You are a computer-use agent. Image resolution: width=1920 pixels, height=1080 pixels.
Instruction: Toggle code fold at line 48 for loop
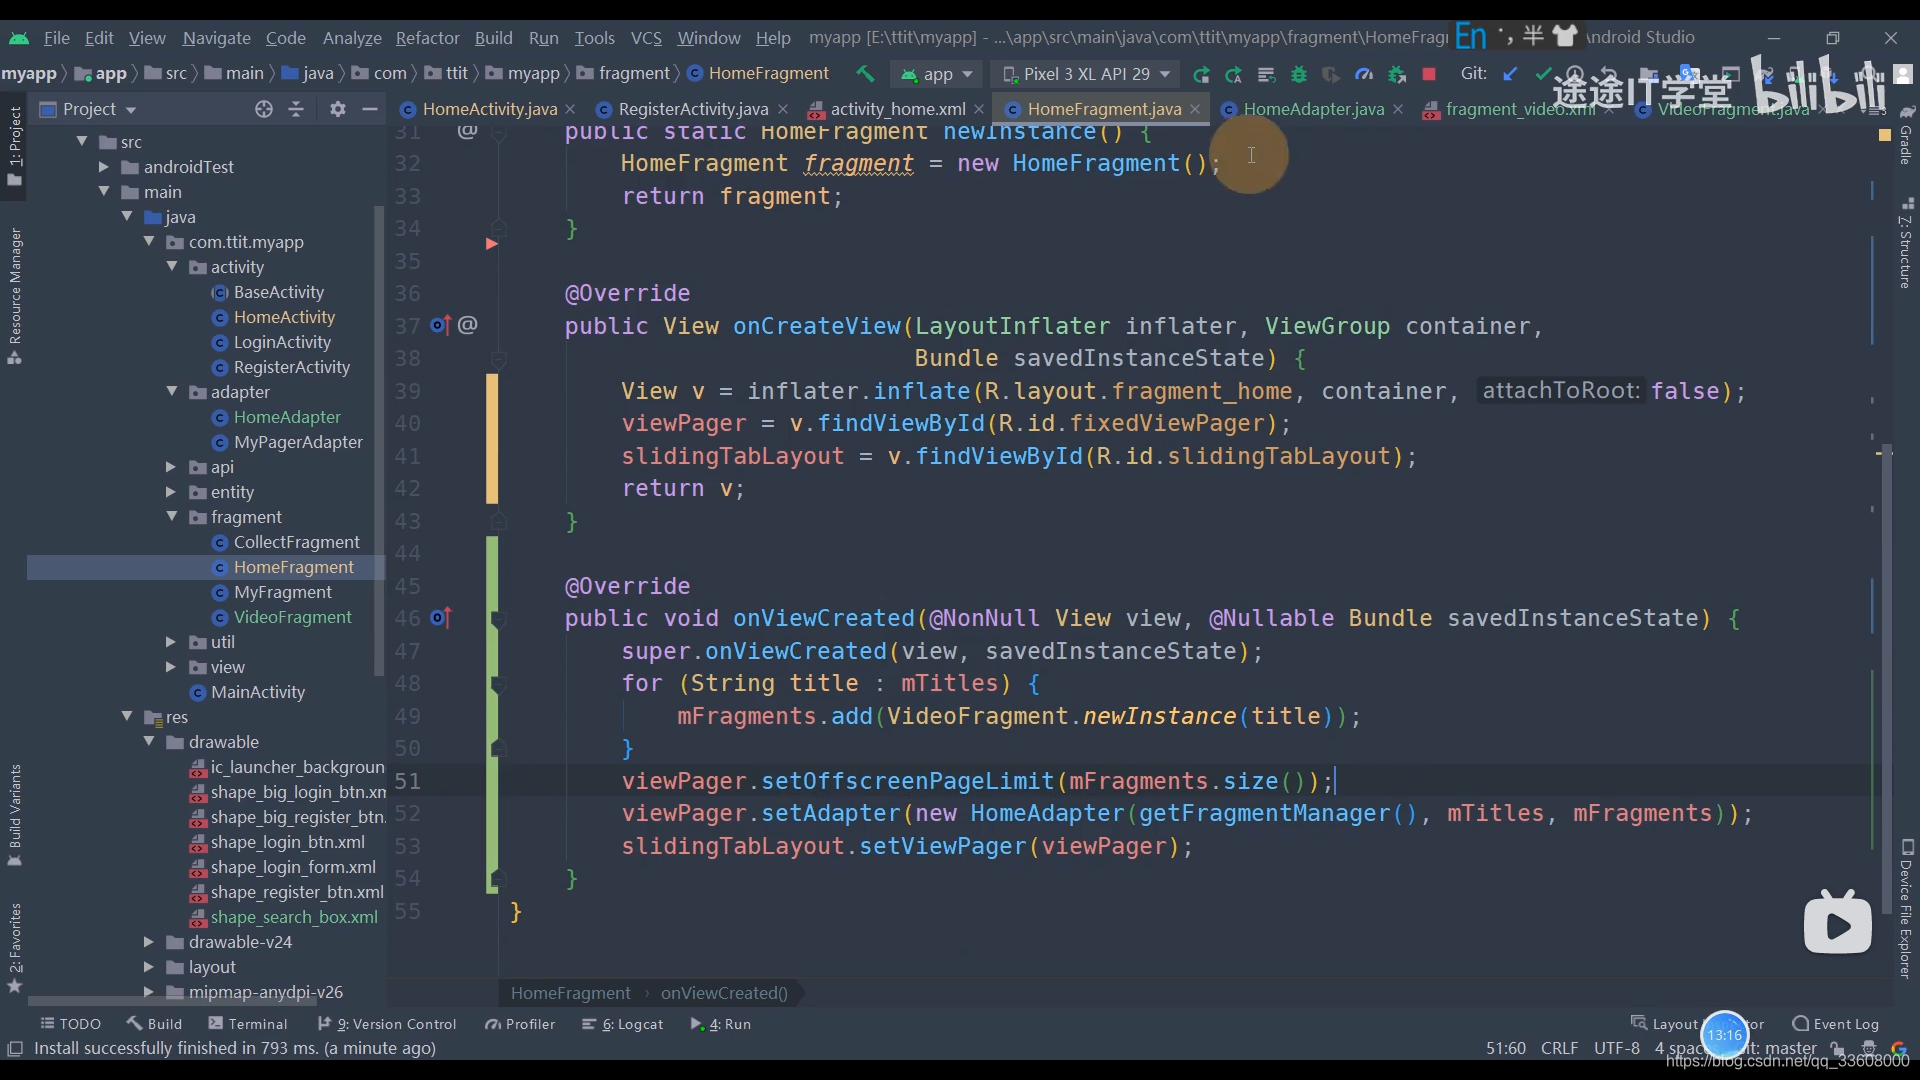(x=498, y=685)
